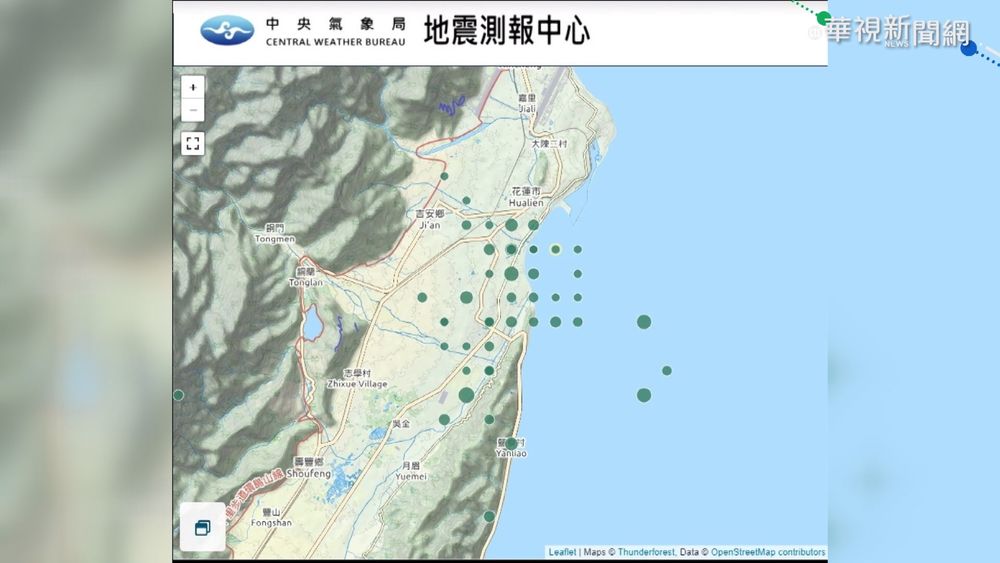
Task: Open the OpenStreetMap contributors link
Action: [x=768, y=552]
